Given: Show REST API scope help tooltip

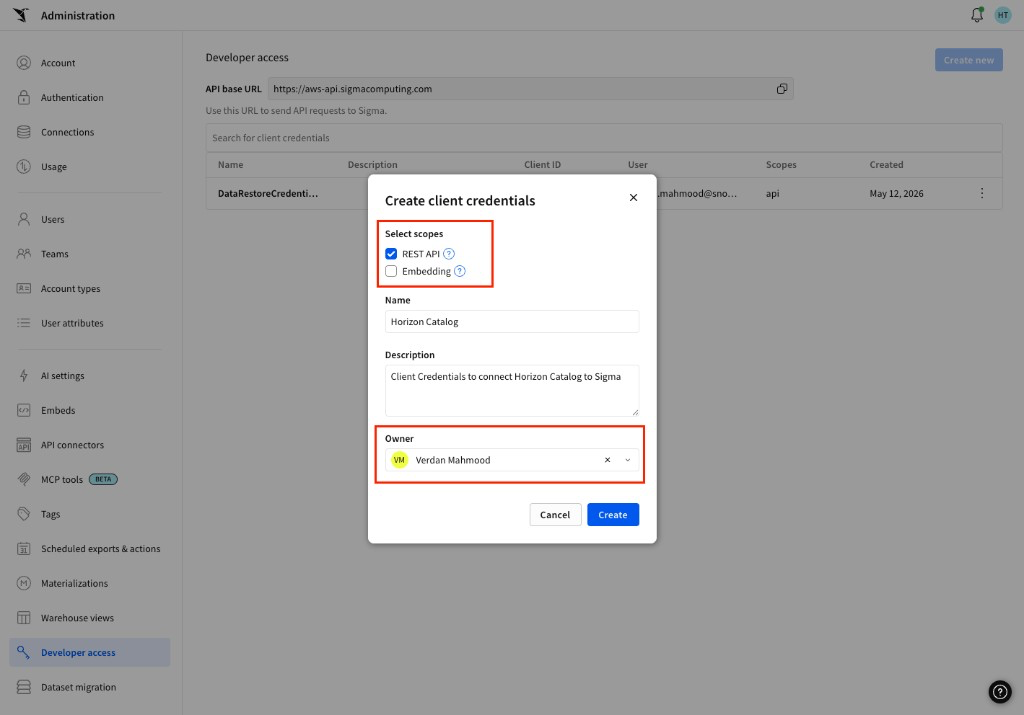Looking at the screenshot, I should [449, 254].
